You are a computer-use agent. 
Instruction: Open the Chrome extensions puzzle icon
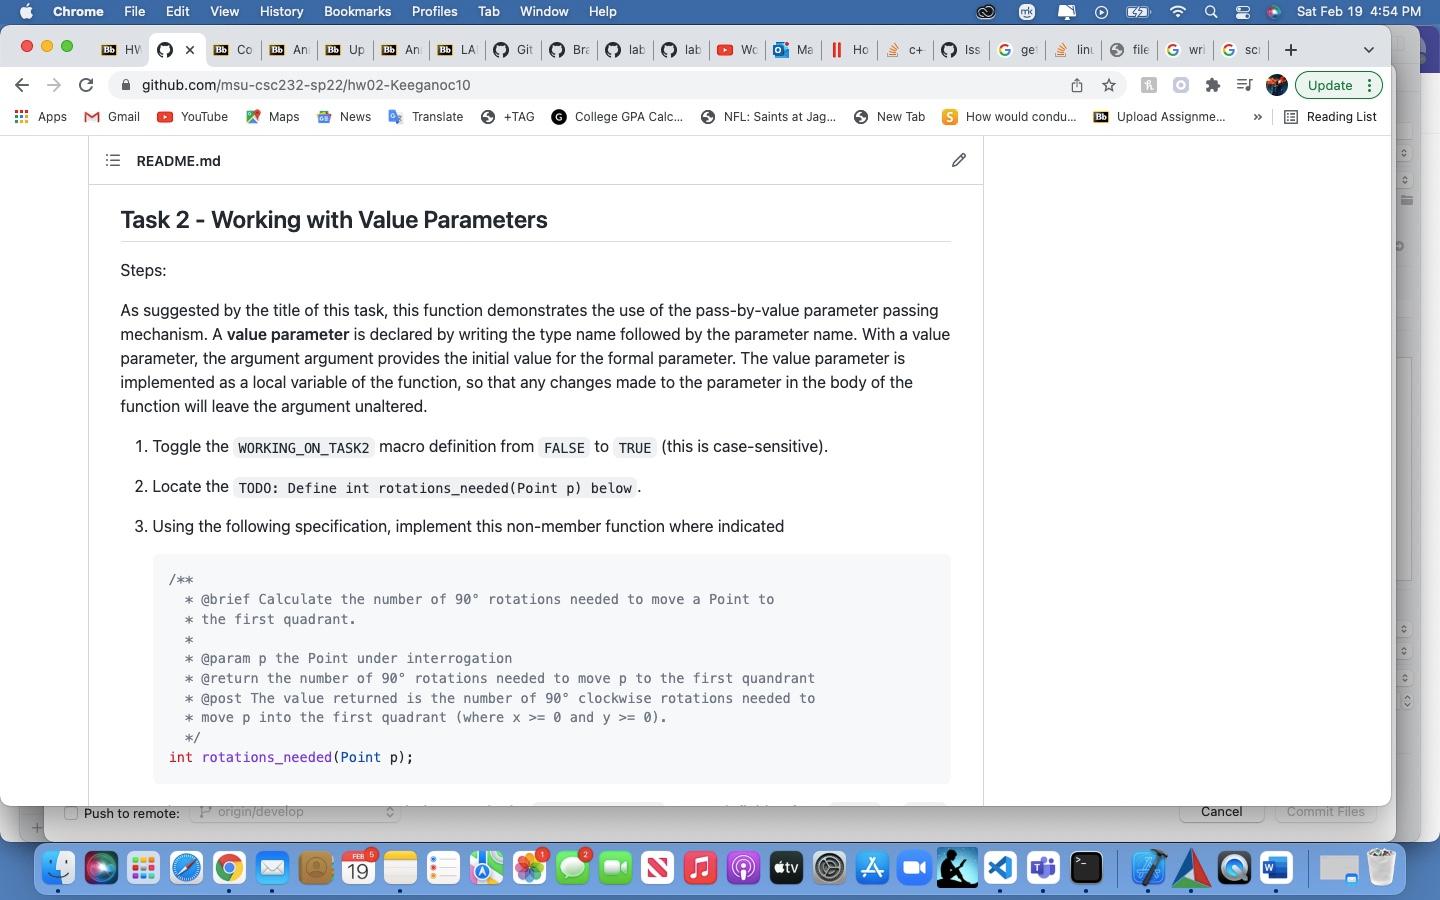point(1213,86)
